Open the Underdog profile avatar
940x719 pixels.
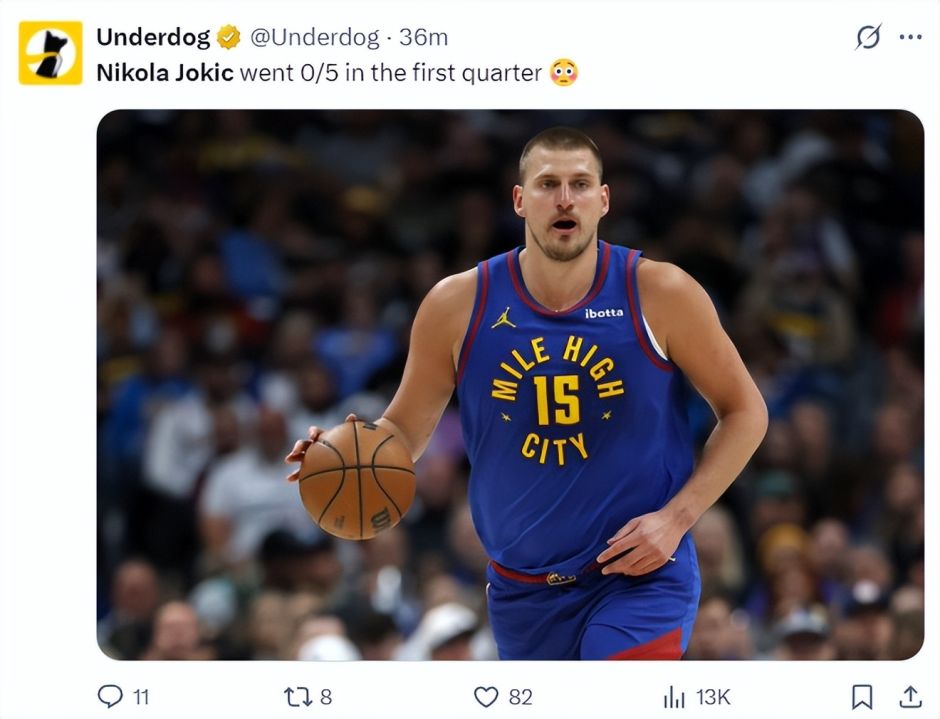pyautogui.click(x=50, y=53)
